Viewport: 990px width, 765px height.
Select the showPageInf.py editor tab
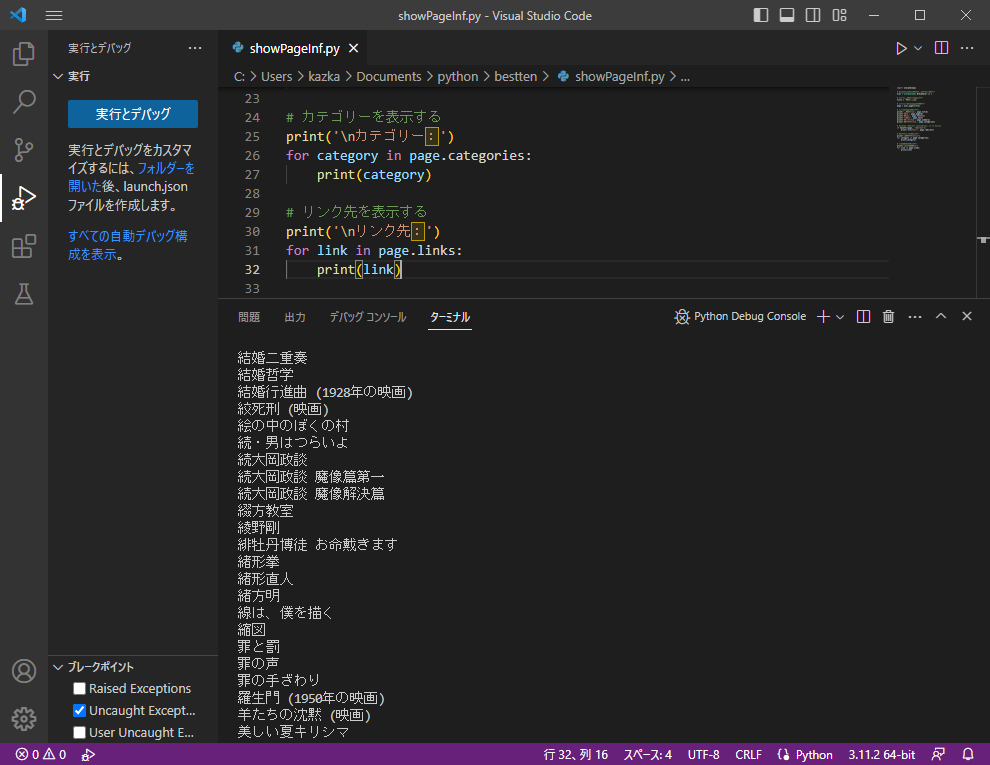(295, 48)
